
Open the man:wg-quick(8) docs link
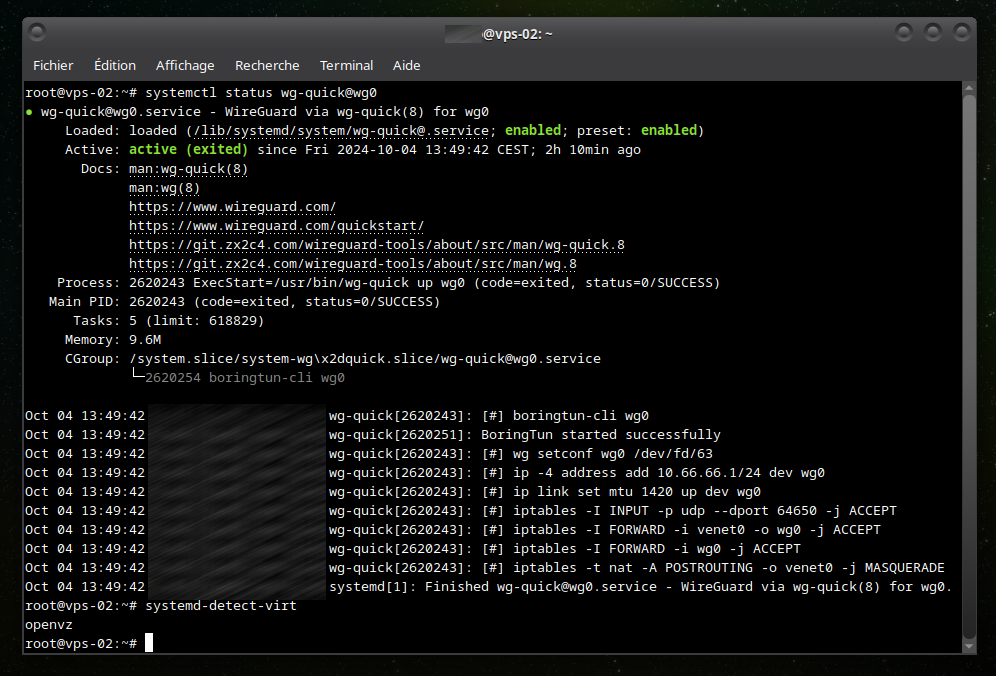pyautogui.click(x=188, y=169)
